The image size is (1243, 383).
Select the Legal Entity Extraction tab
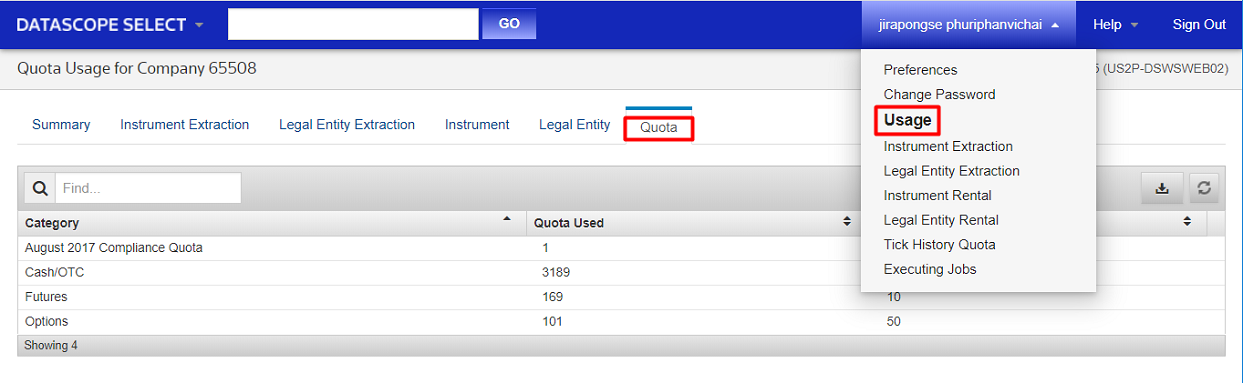347,125
